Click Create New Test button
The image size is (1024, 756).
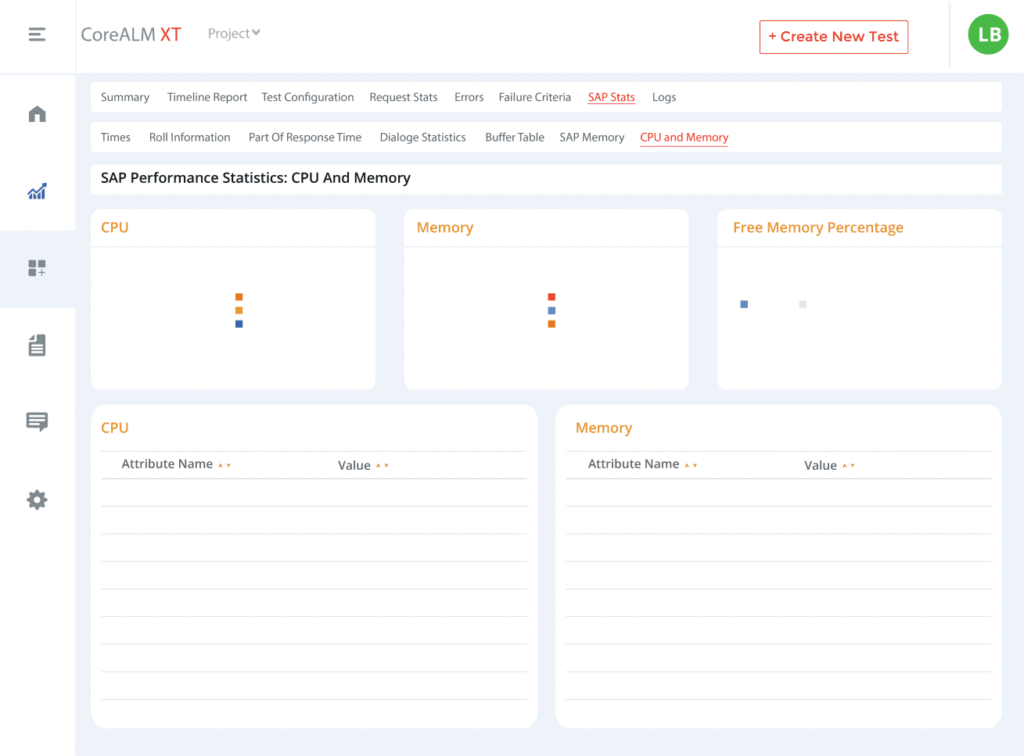[x=833, y=37]
